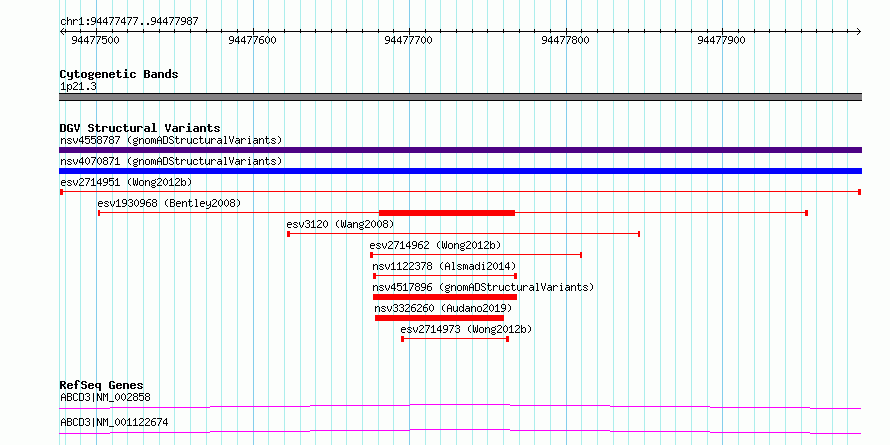The width and height of the screenshot is (890, 445).
Task: Open variant label esv2714951 (Wong2012b)
Action: pyautogui.click(x=127, y=182)
